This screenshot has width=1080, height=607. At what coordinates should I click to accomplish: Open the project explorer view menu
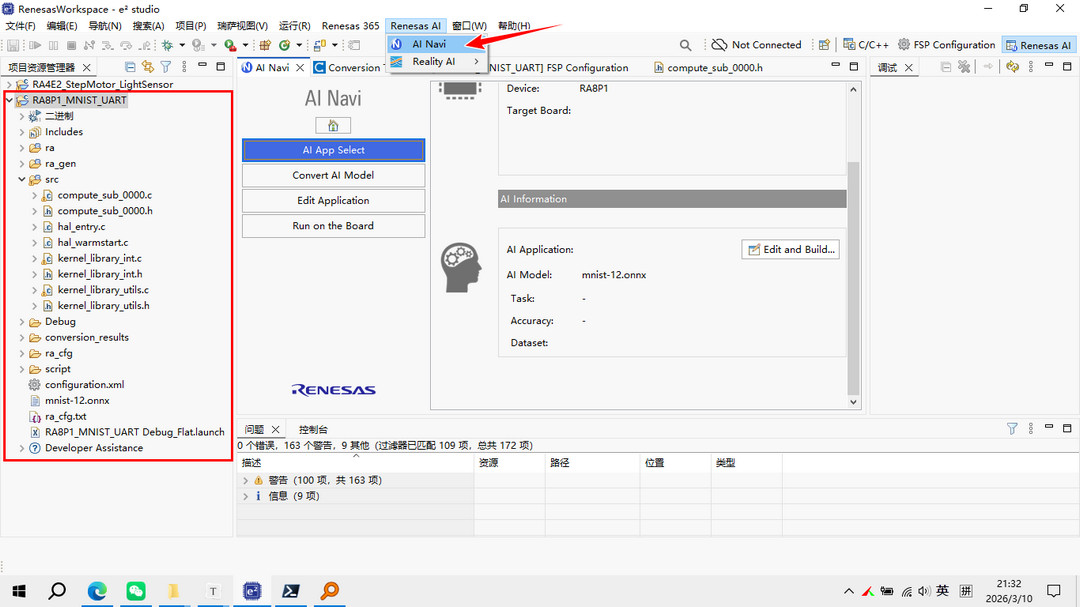tap(184, 67)
